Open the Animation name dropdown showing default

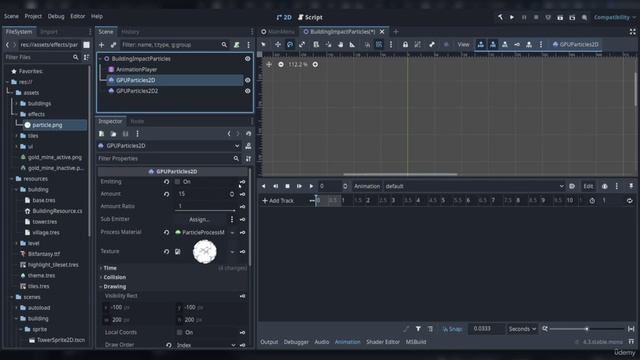point(474,186)
